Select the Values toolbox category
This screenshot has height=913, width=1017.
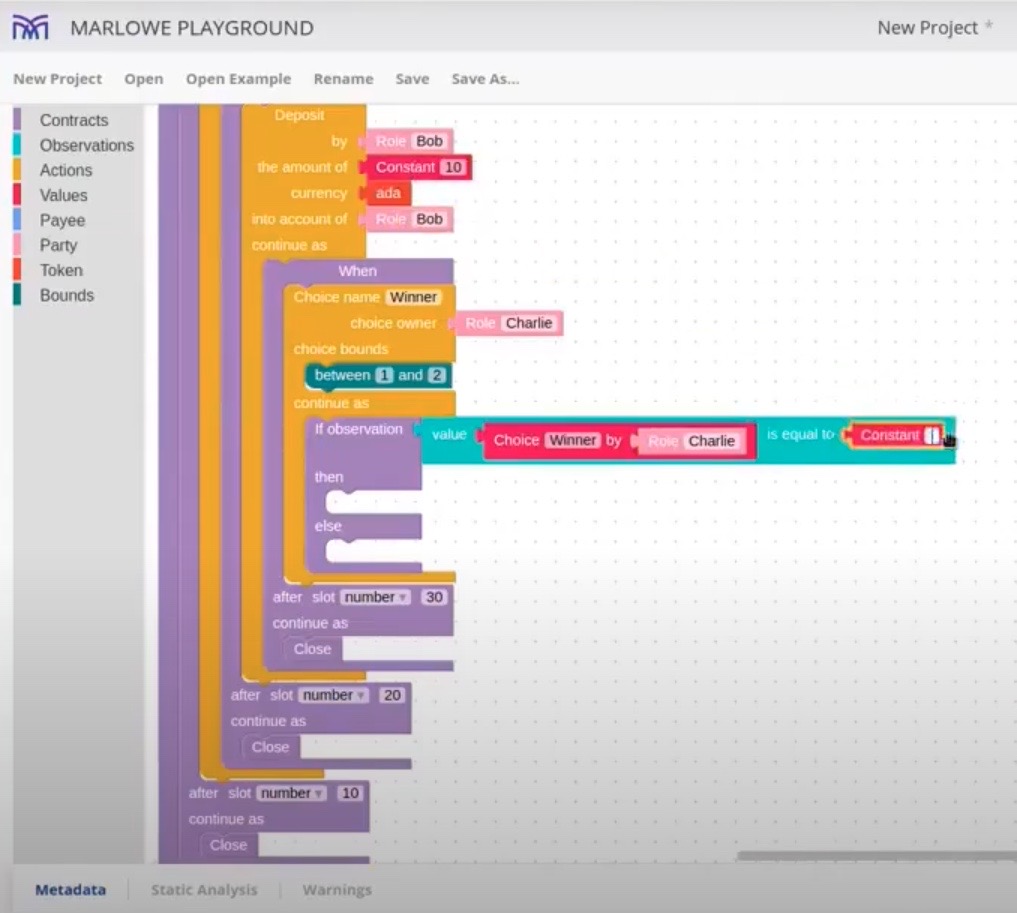pos(63,195)
